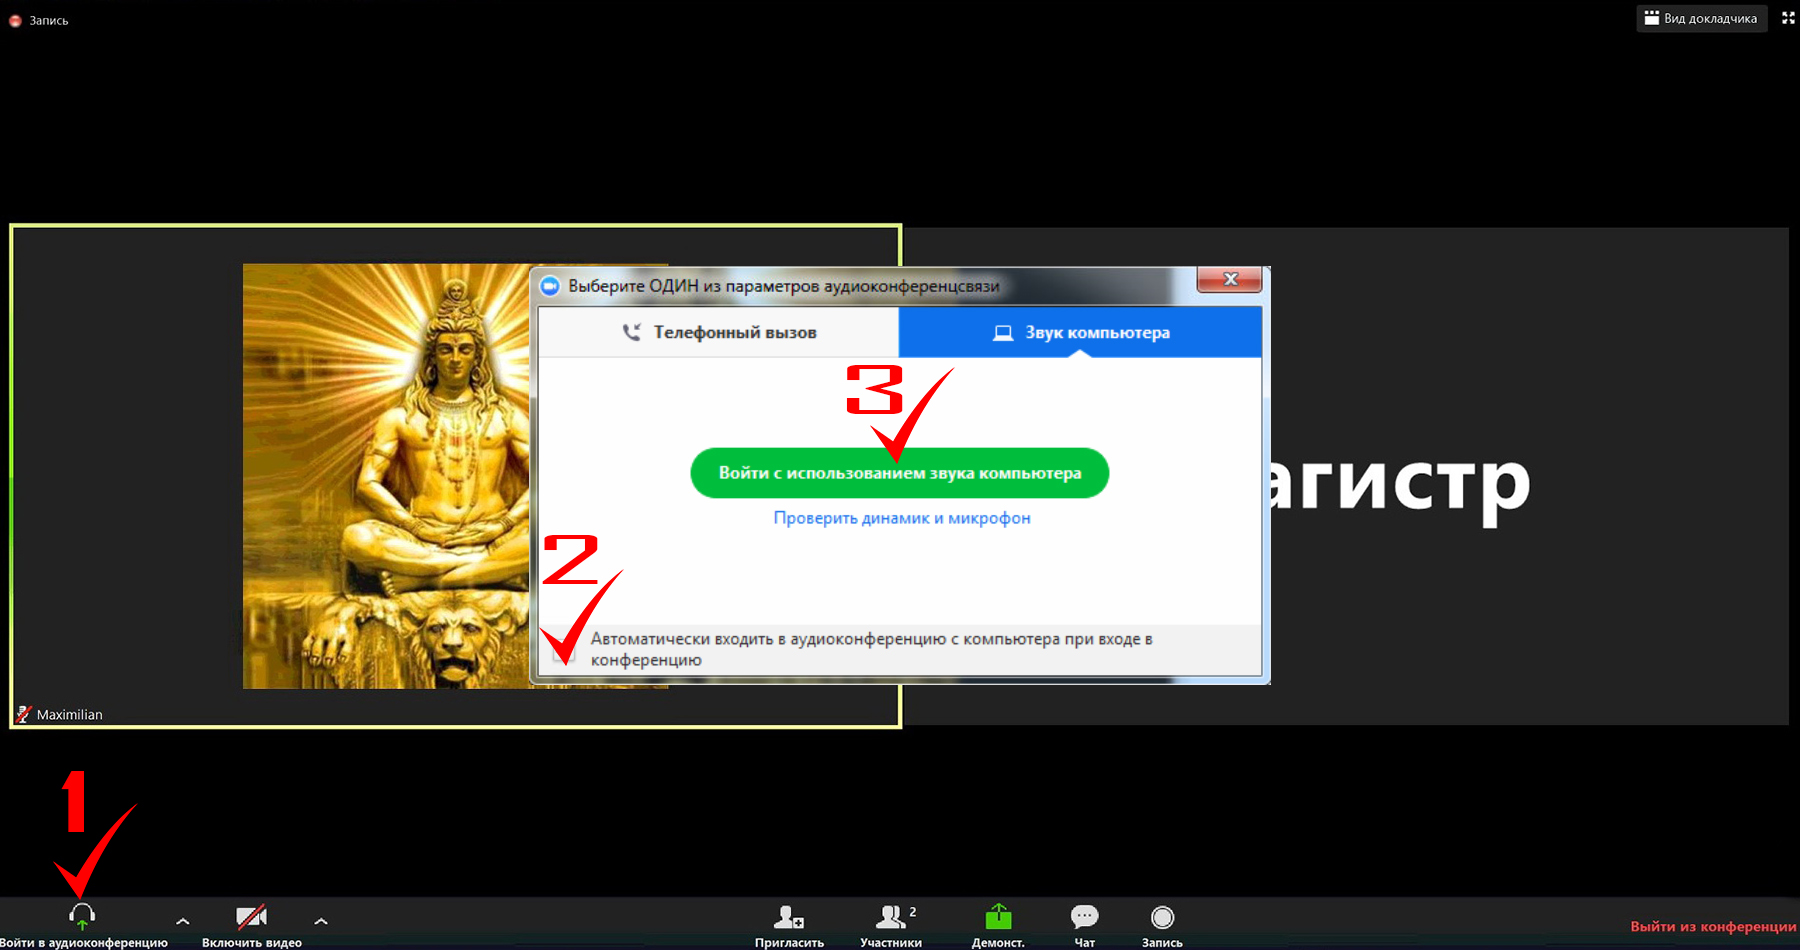Open the Invite (Пригласить) icon
Screen dimensions: 1800x950
point(789,917)
